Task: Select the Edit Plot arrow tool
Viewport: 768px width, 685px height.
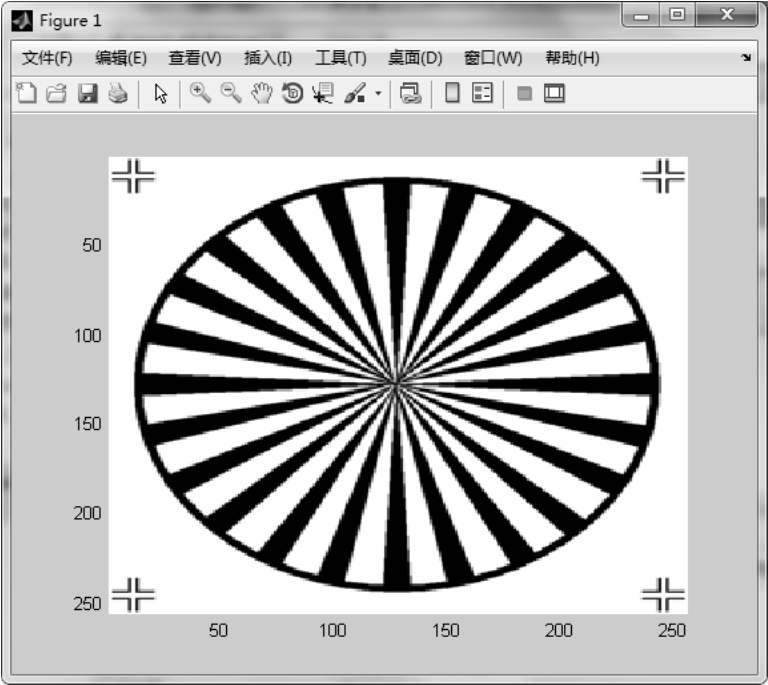Action: 161,93
